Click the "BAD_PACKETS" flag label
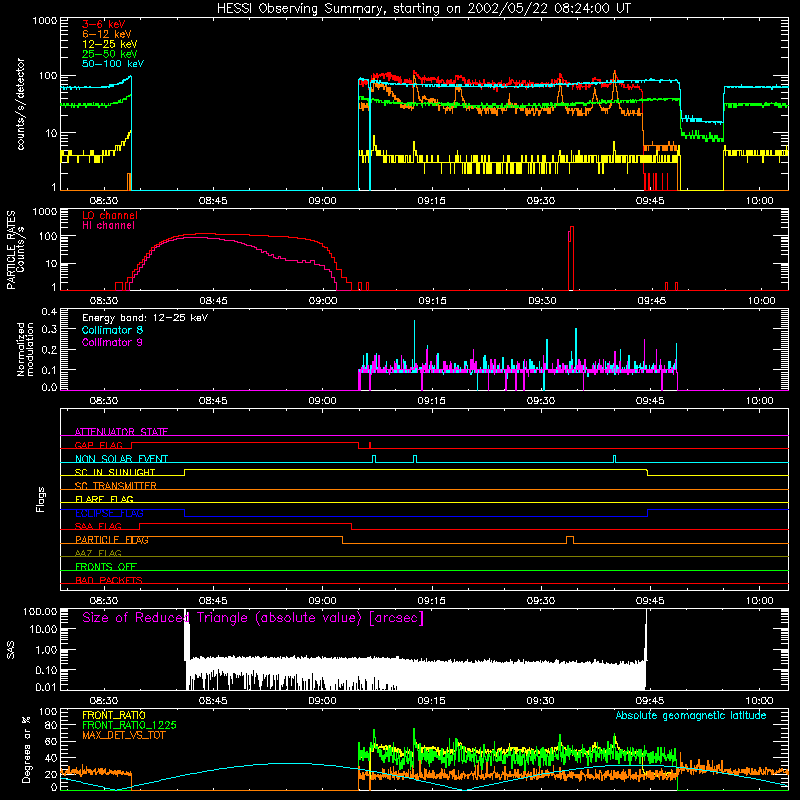800x800 pixels. coord(109,580)
